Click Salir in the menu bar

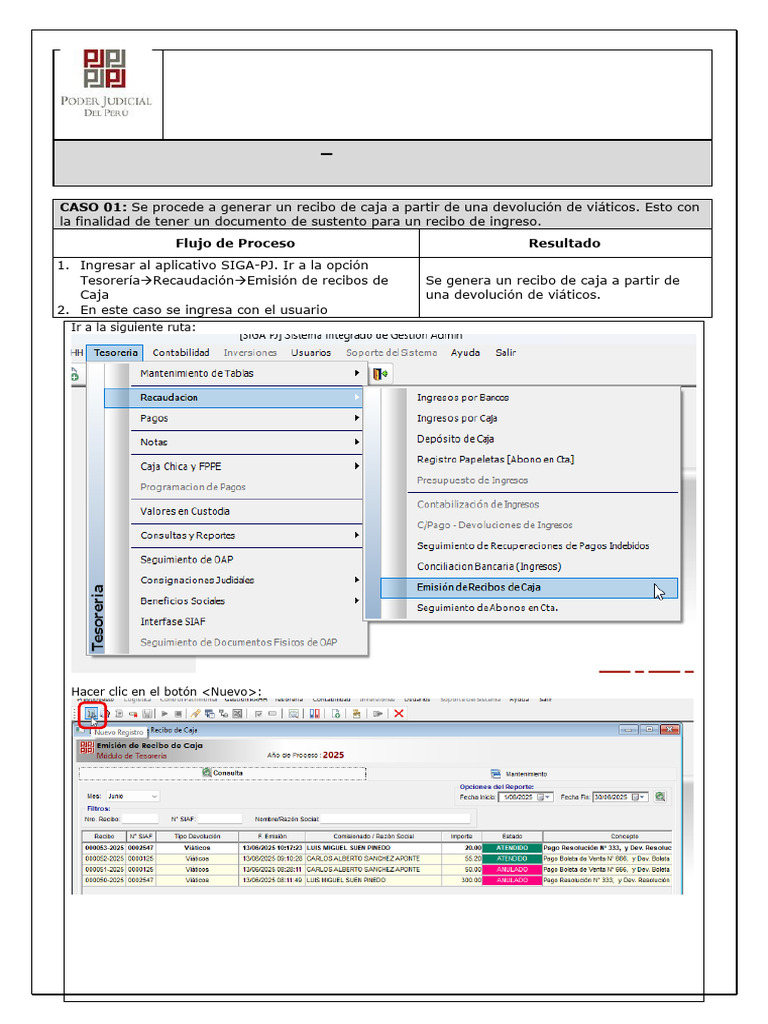click(x=505, y=353)
